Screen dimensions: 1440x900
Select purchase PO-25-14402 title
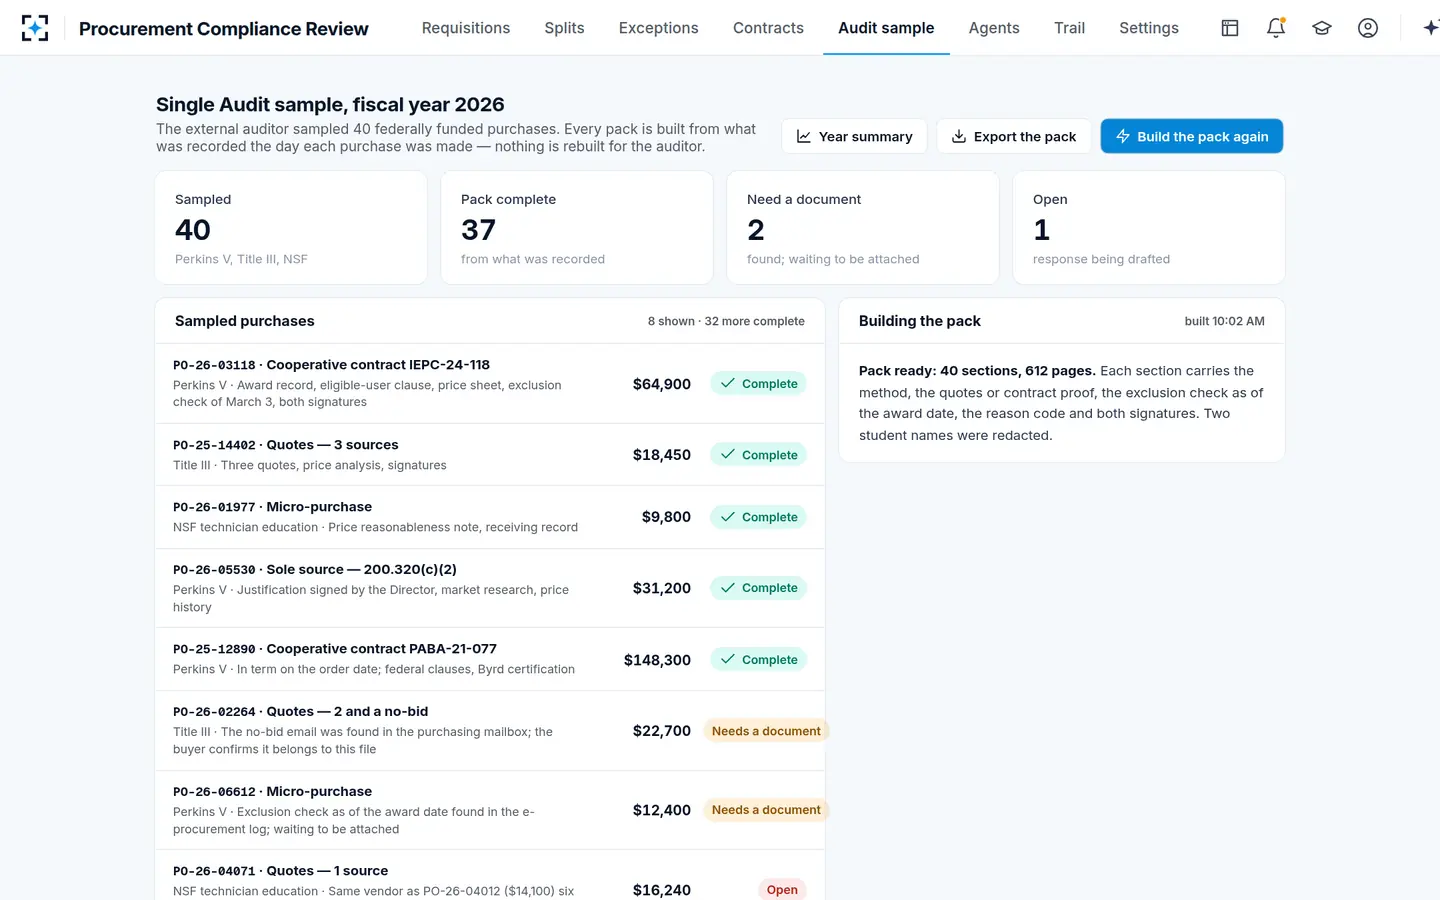(x=285, y=445)
